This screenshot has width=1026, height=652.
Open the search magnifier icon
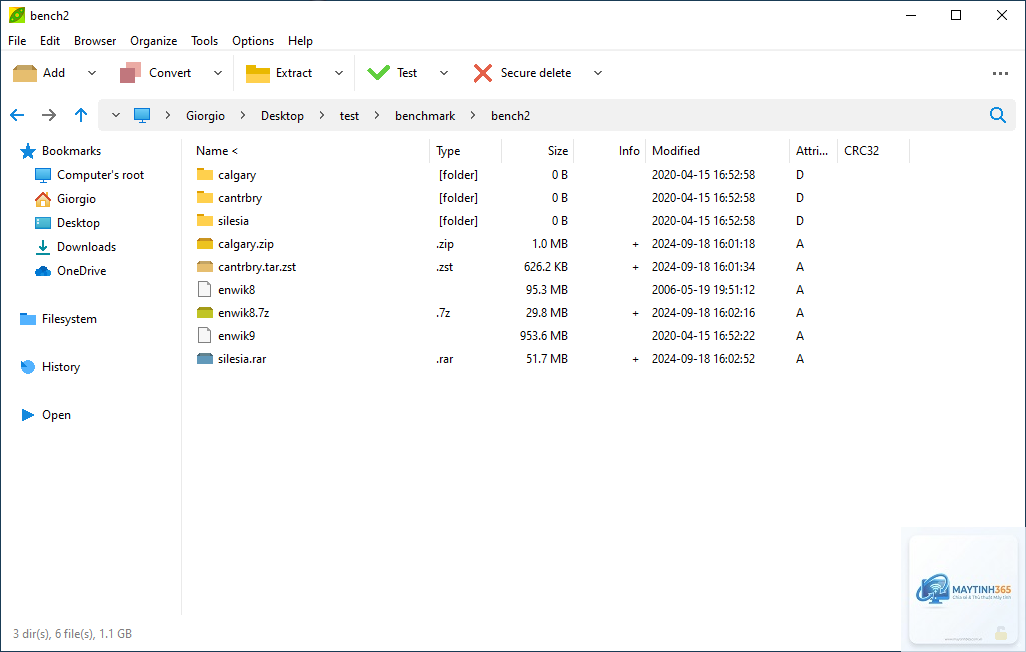tap(997, 115)
